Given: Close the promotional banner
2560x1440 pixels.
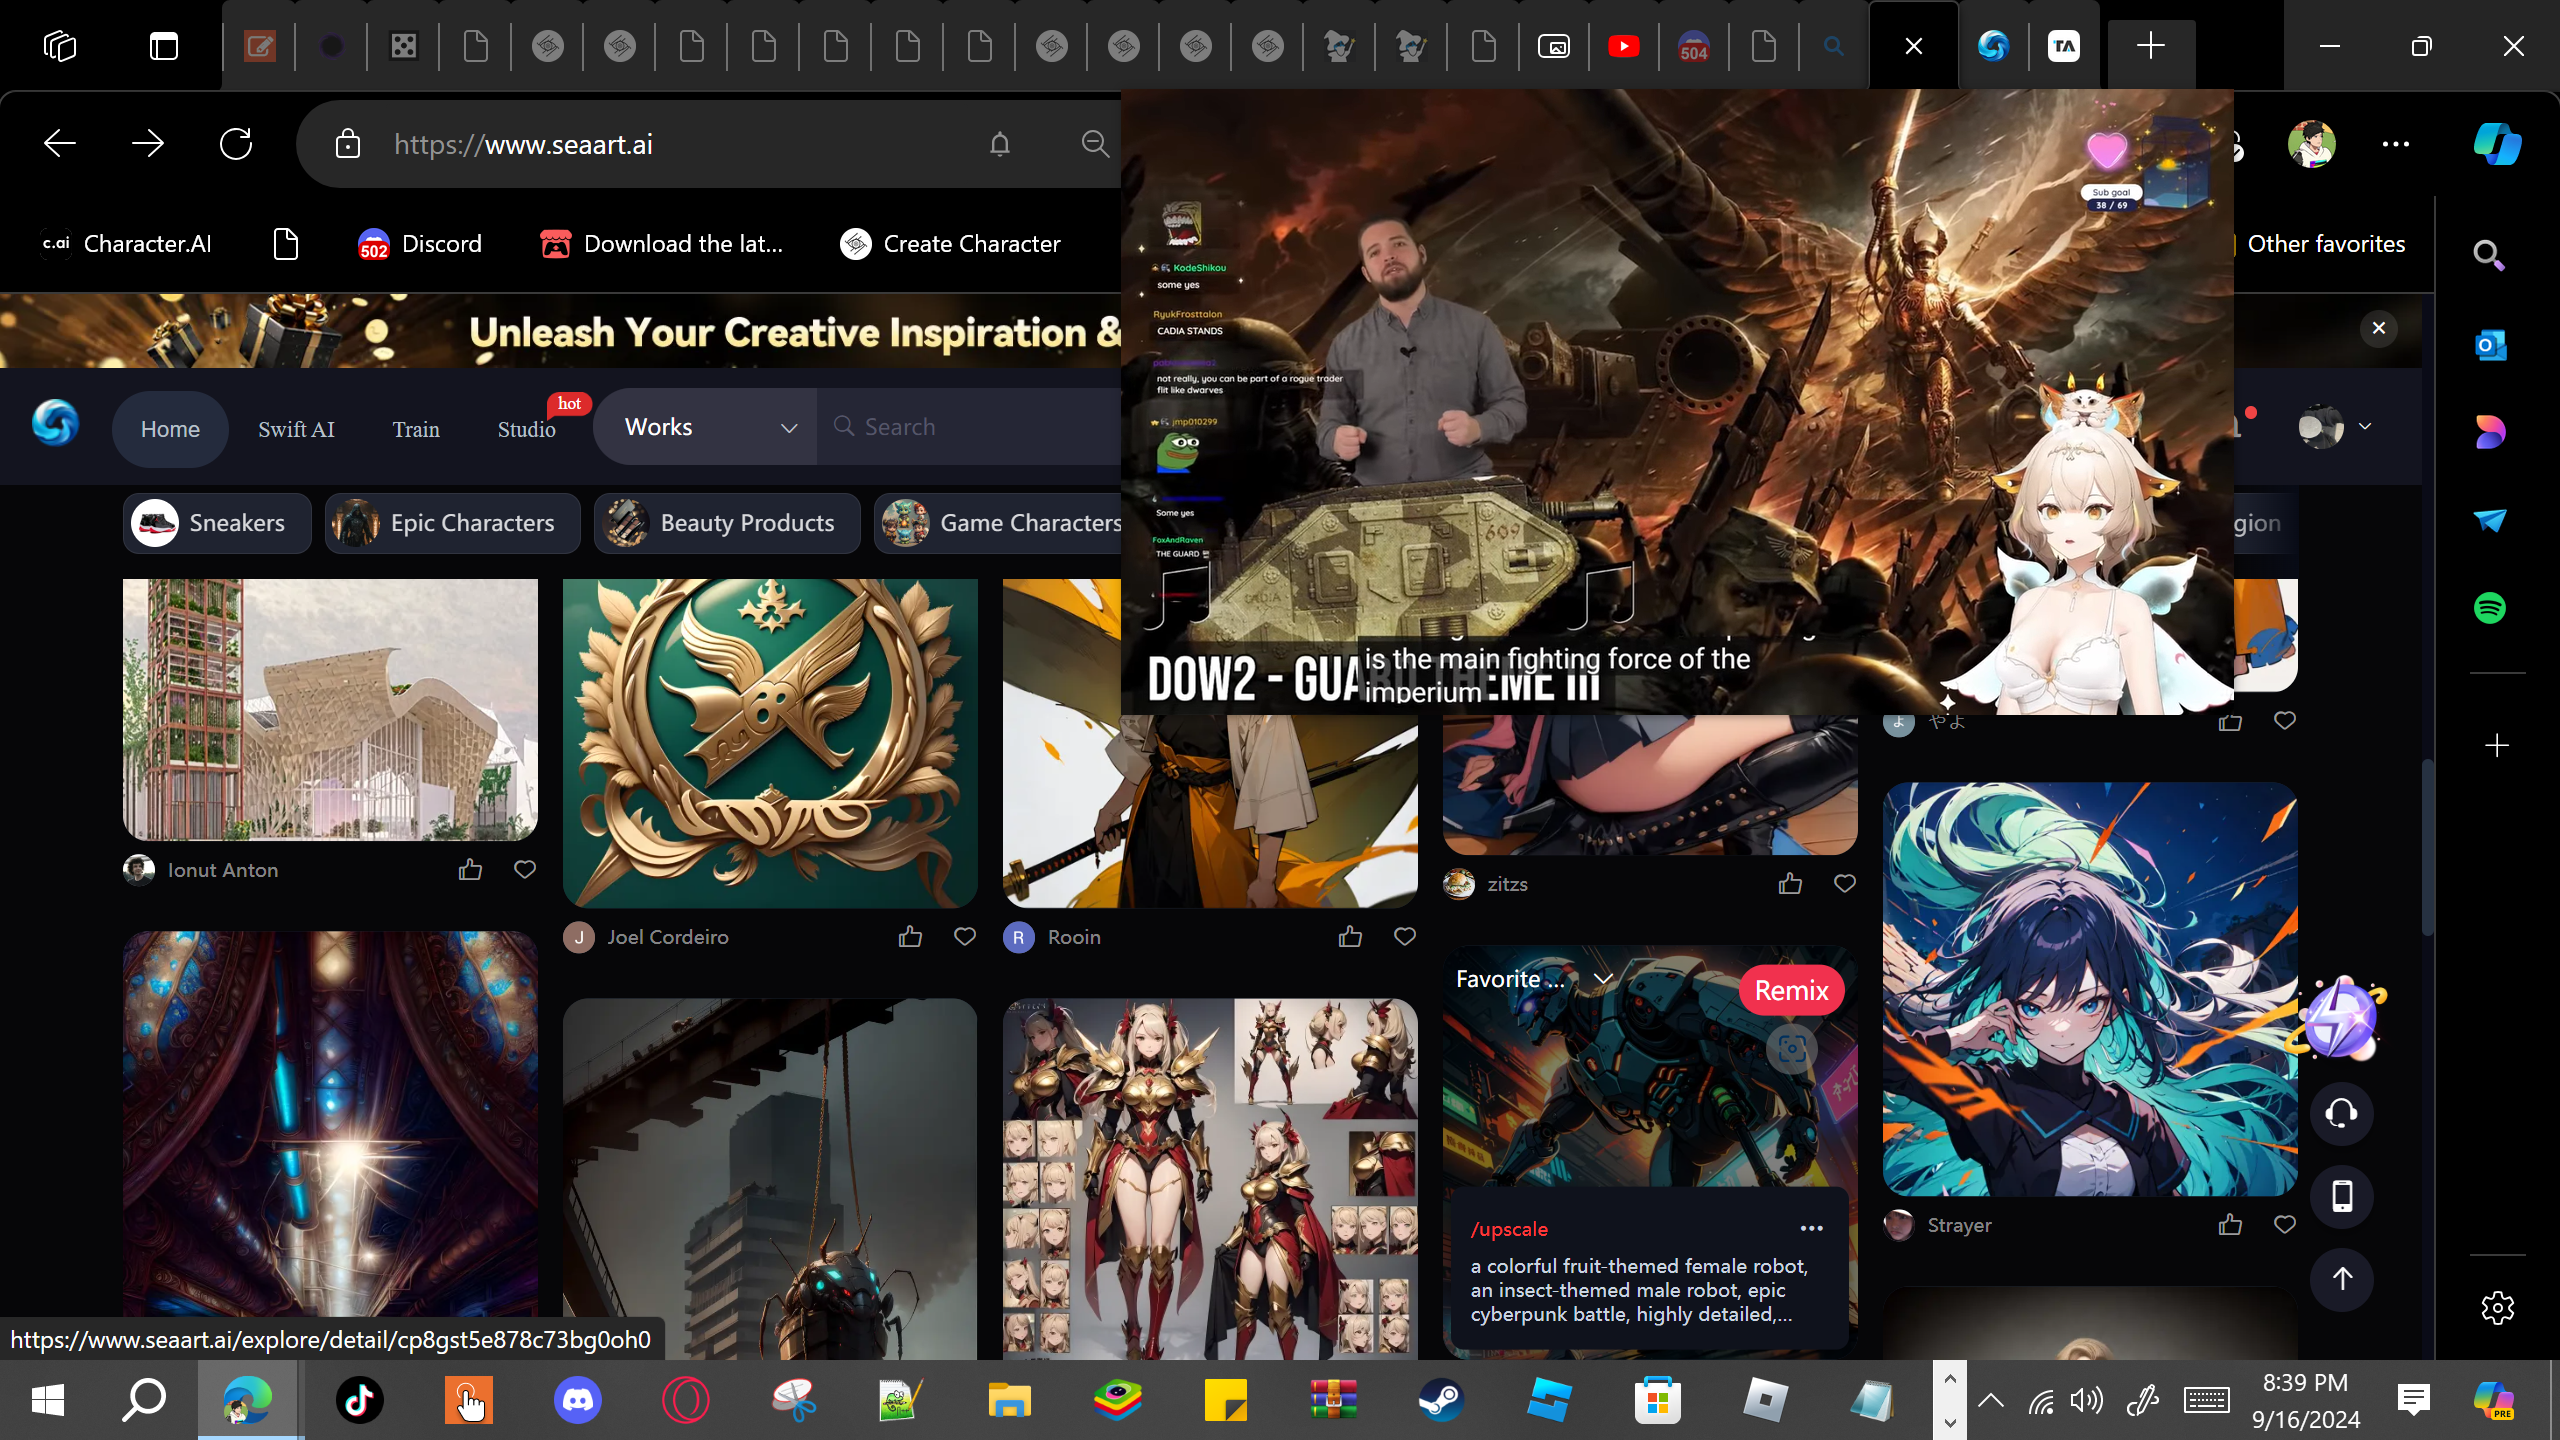Looking at the screenshot, I should [x=2379, y=328].
